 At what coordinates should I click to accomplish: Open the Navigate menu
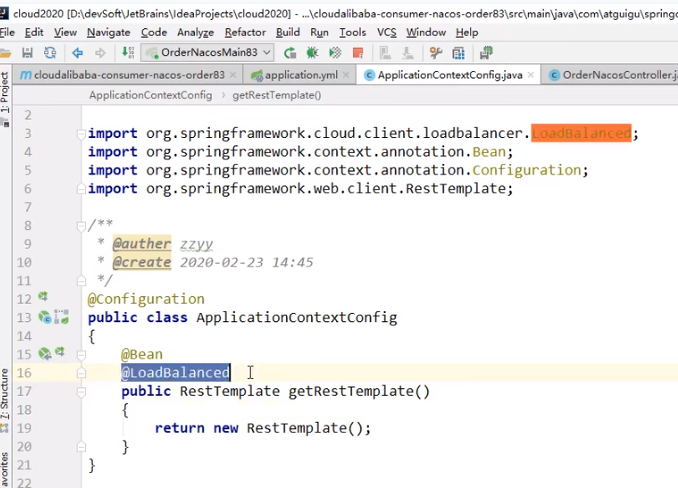click(109, 32)
